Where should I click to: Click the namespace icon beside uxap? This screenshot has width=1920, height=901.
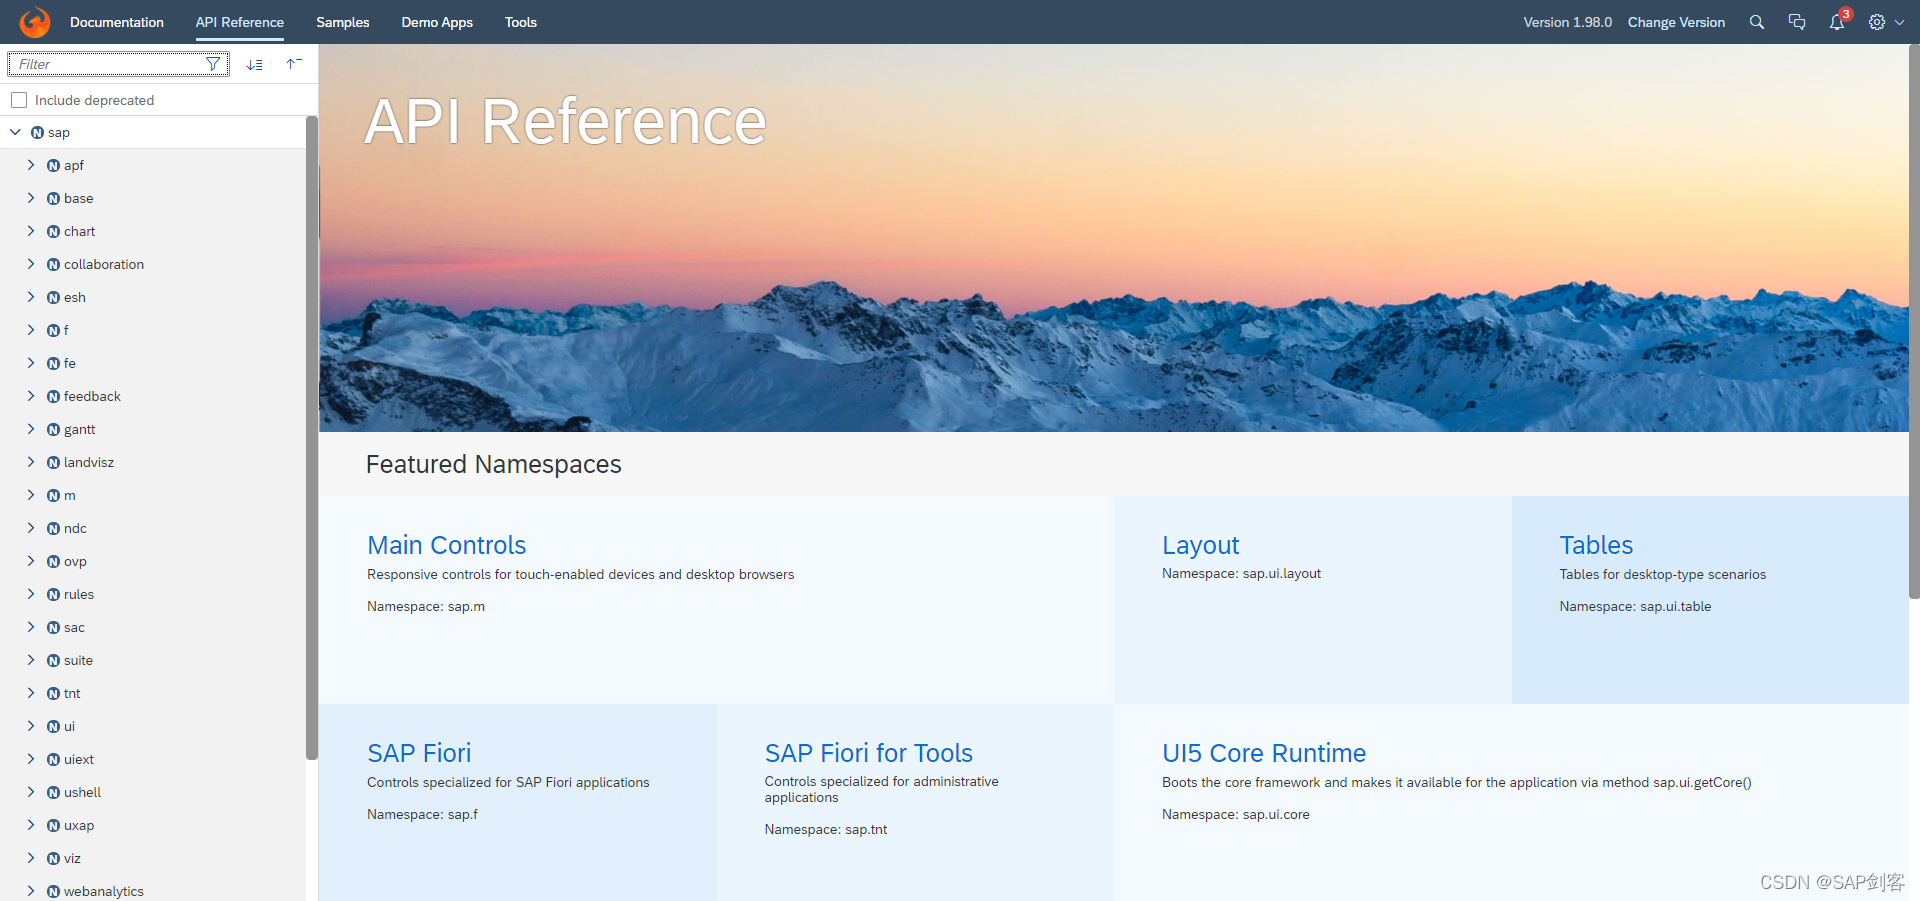[x=54, y=826]
